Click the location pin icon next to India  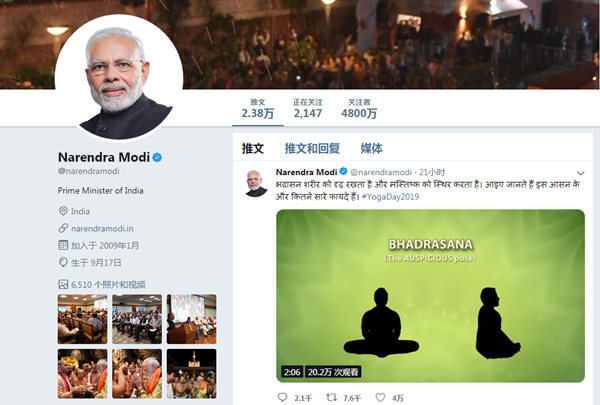click(x=63, y=211)
